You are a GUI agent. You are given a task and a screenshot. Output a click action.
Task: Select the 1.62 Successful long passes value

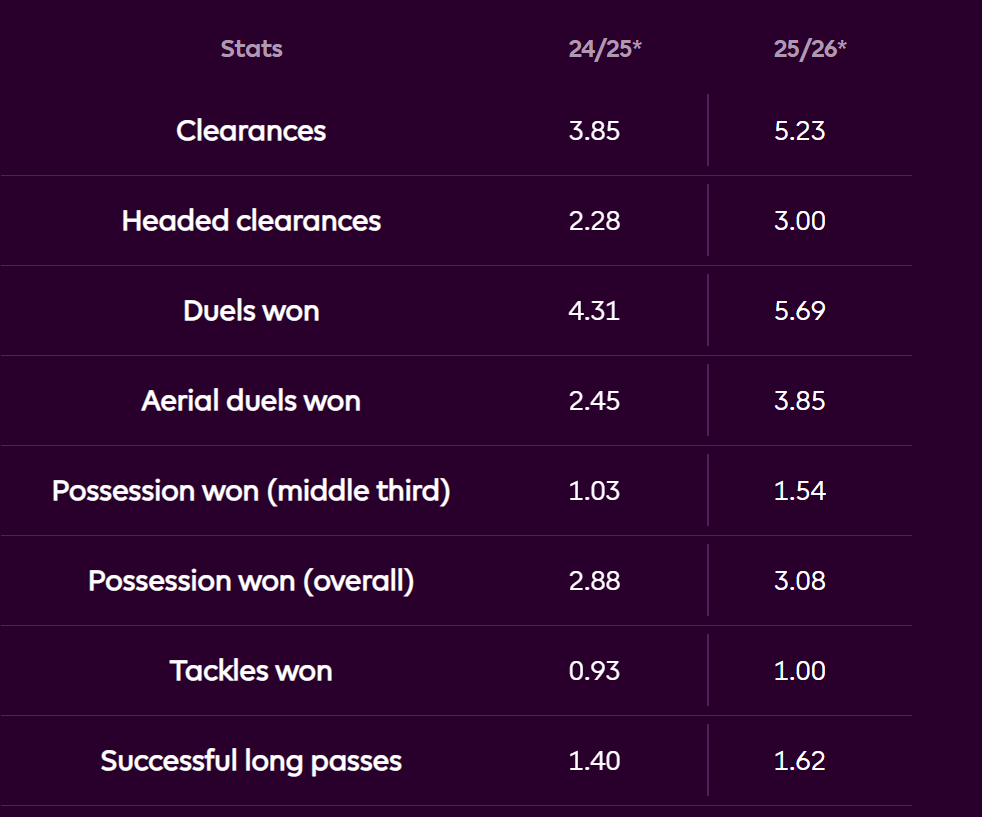(800, 761)
